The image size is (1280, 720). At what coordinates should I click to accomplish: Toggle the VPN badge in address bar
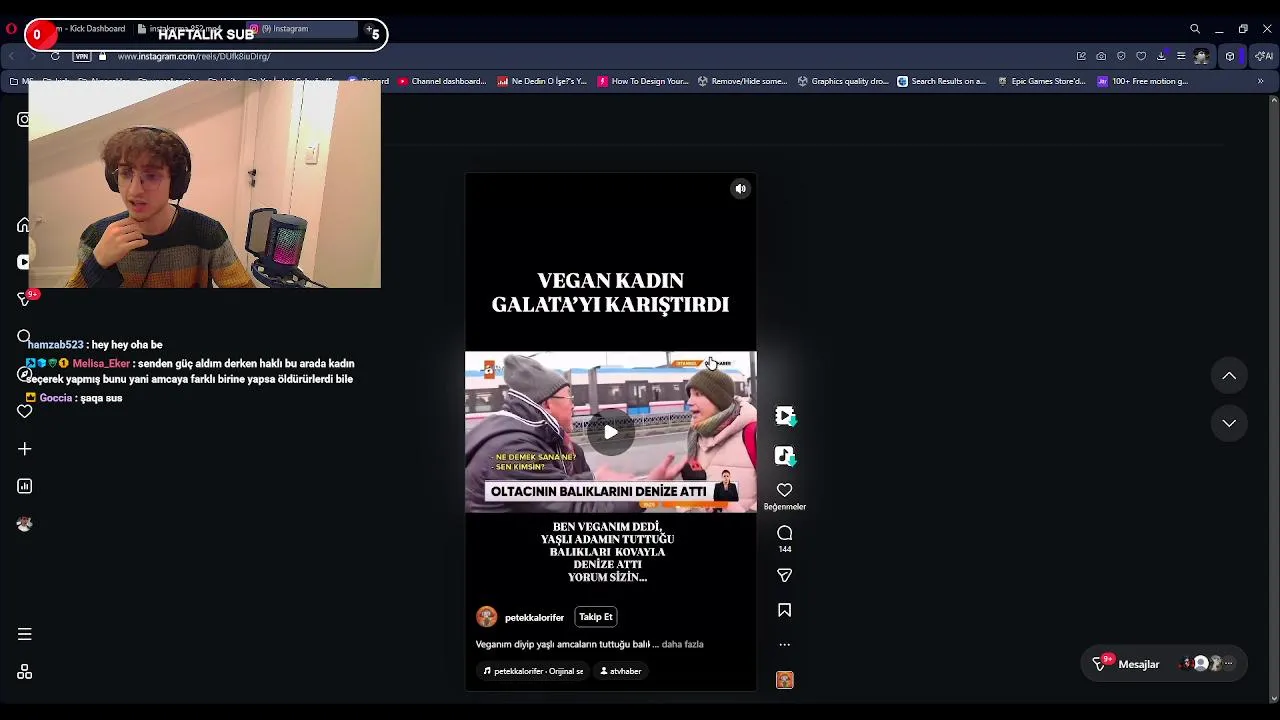(82, 56)
